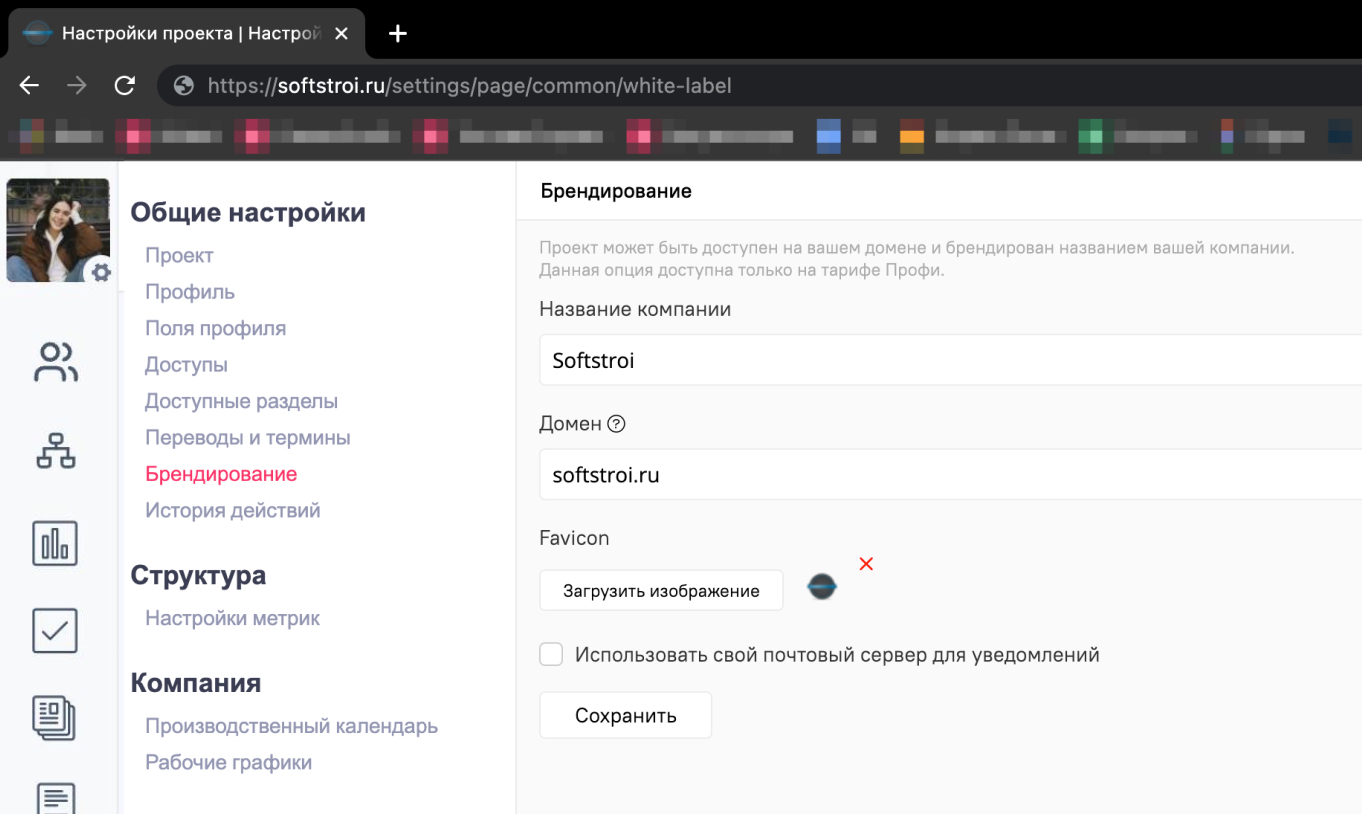Open the employees people icon in sidebar
This screenshot has height=814, width=1362.
click(56, 362)
